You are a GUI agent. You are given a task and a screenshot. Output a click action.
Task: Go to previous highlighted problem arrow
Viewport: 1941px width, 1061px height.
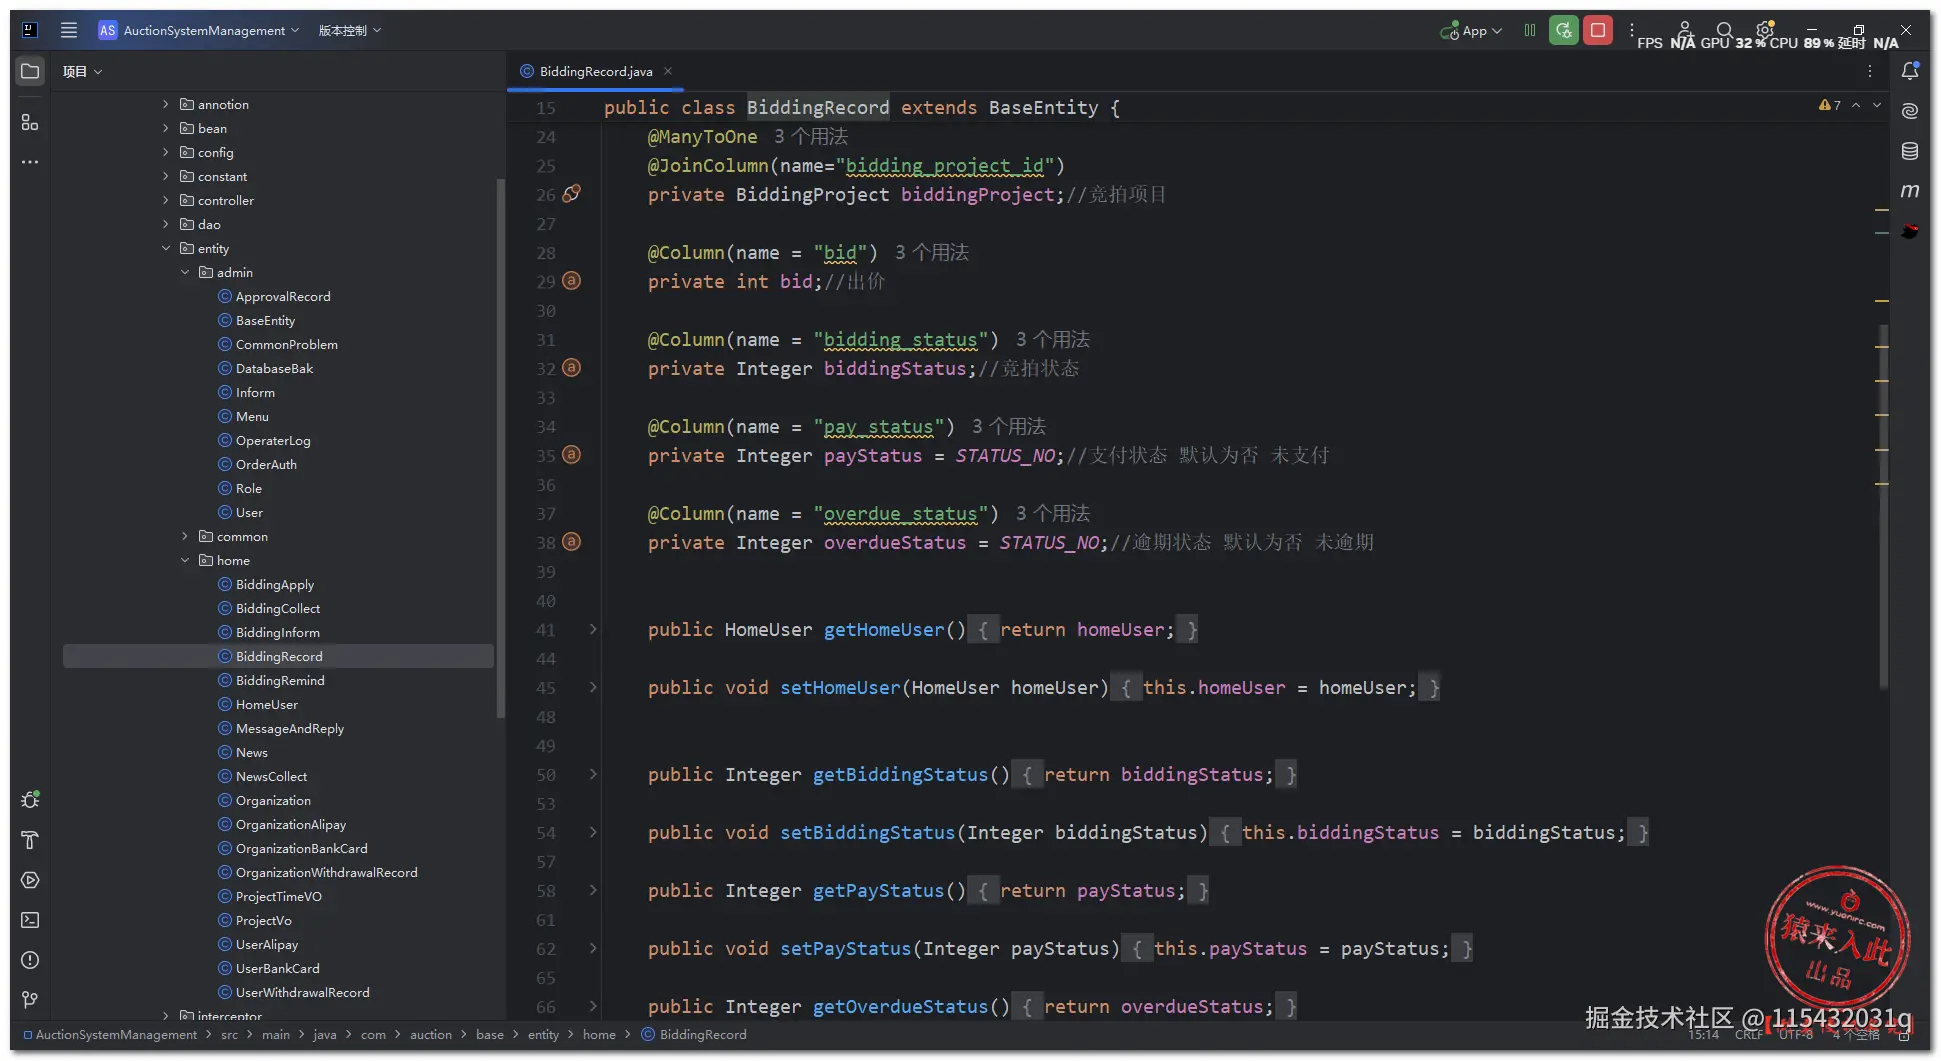1856,105
